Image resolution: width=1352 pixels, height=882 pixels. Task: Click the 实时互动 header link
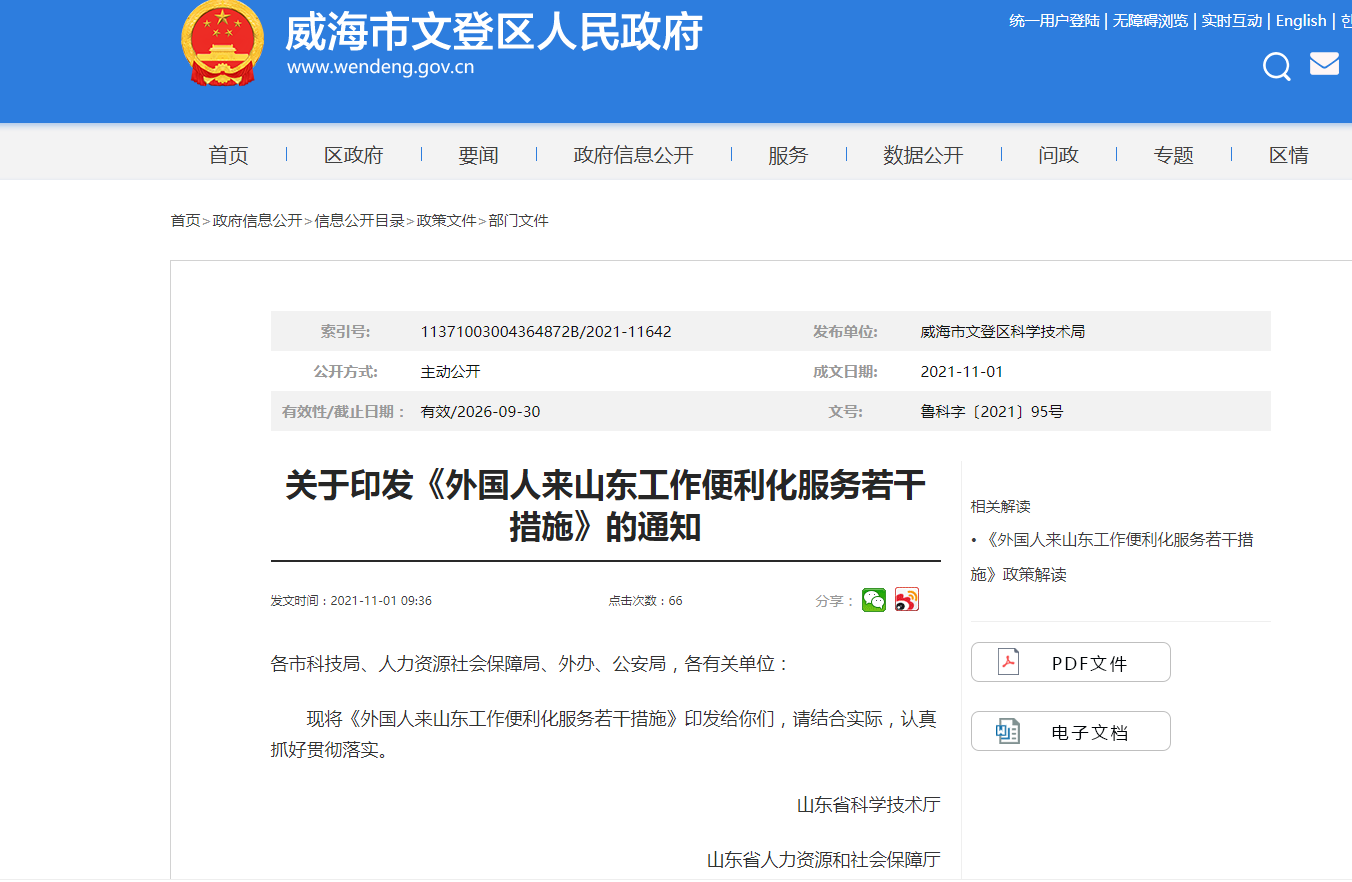point(1232,20)
